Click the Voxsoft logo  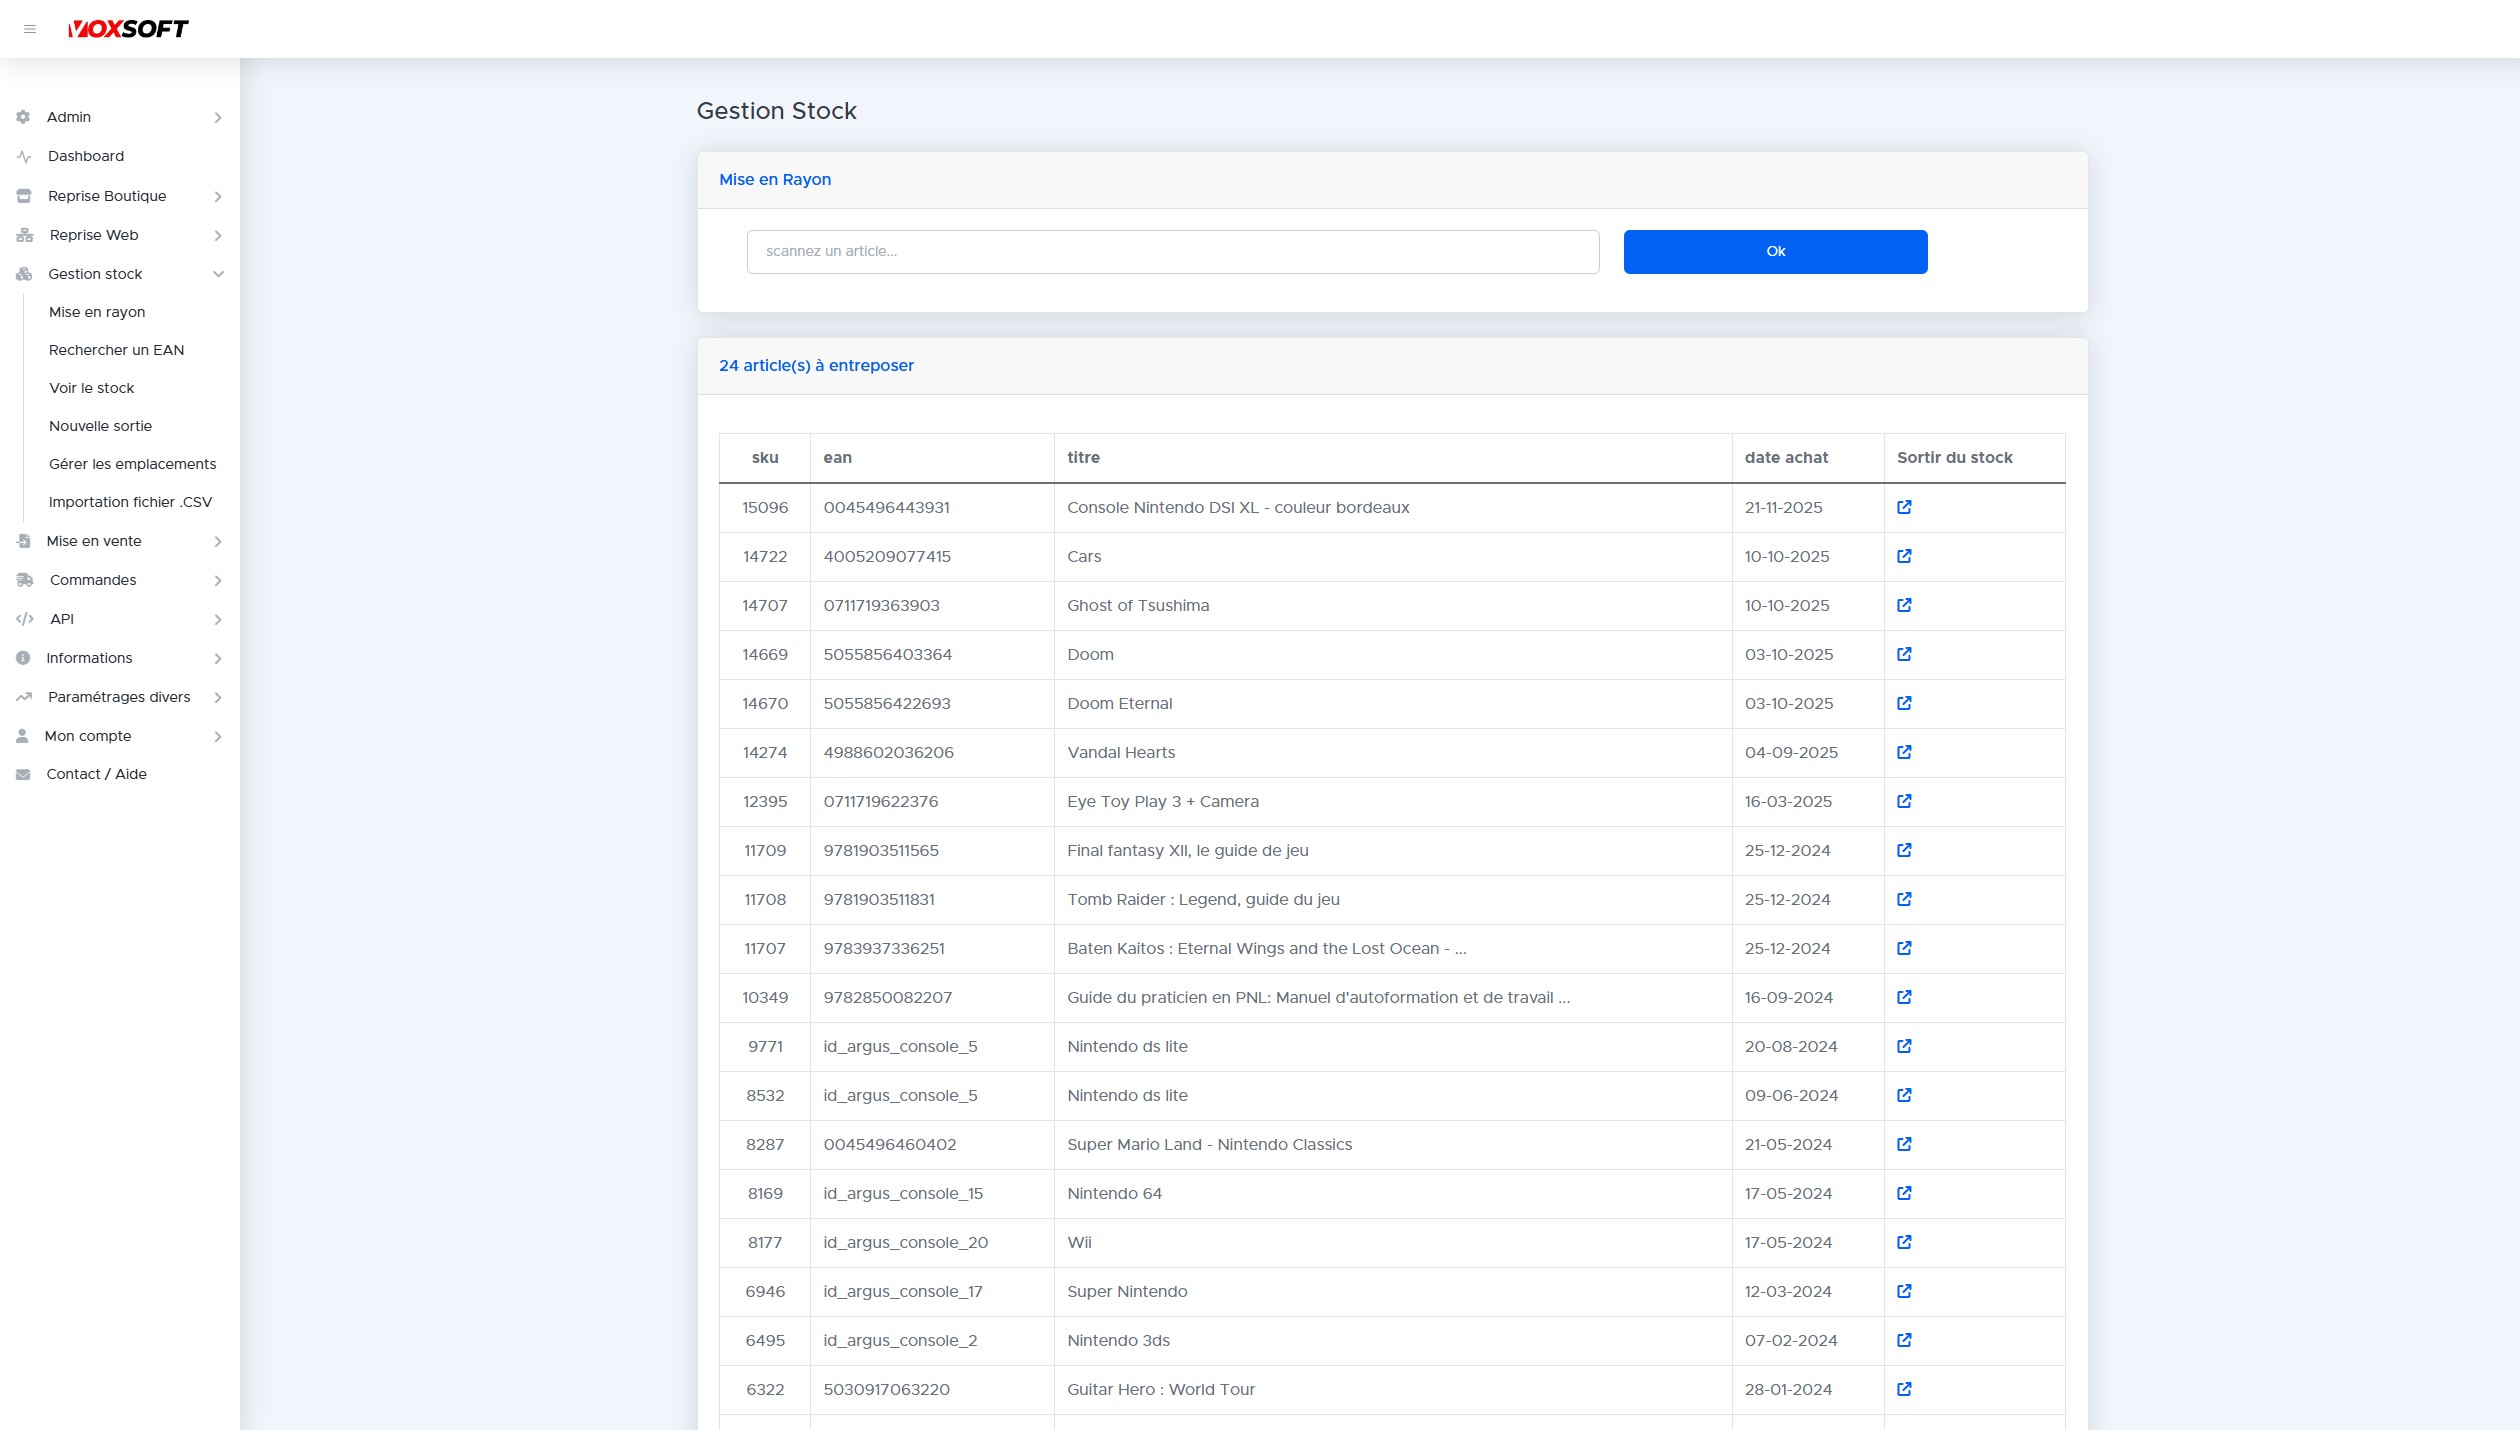(x=128, y=29)
